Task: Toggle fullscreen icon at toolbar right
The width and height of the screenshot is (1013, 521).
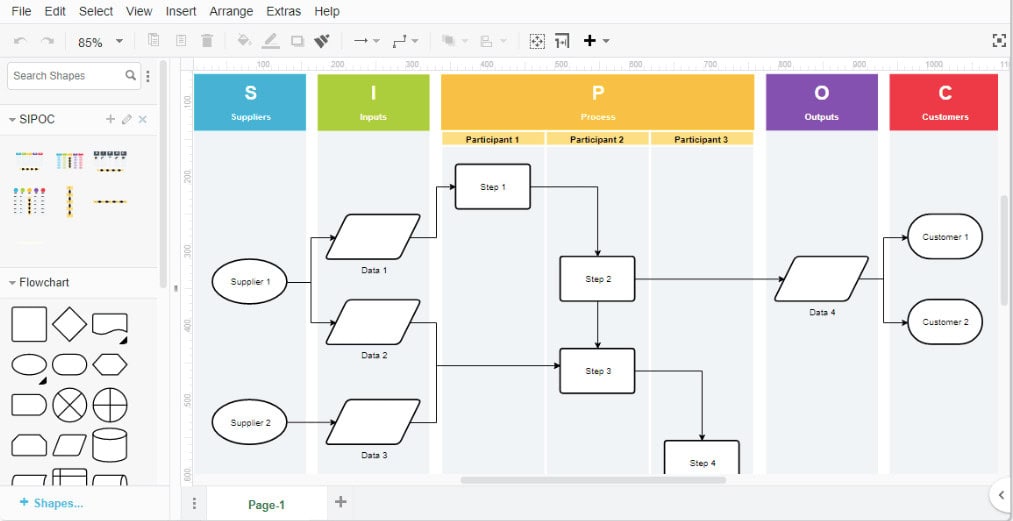Action: click(x=999, y=41)
